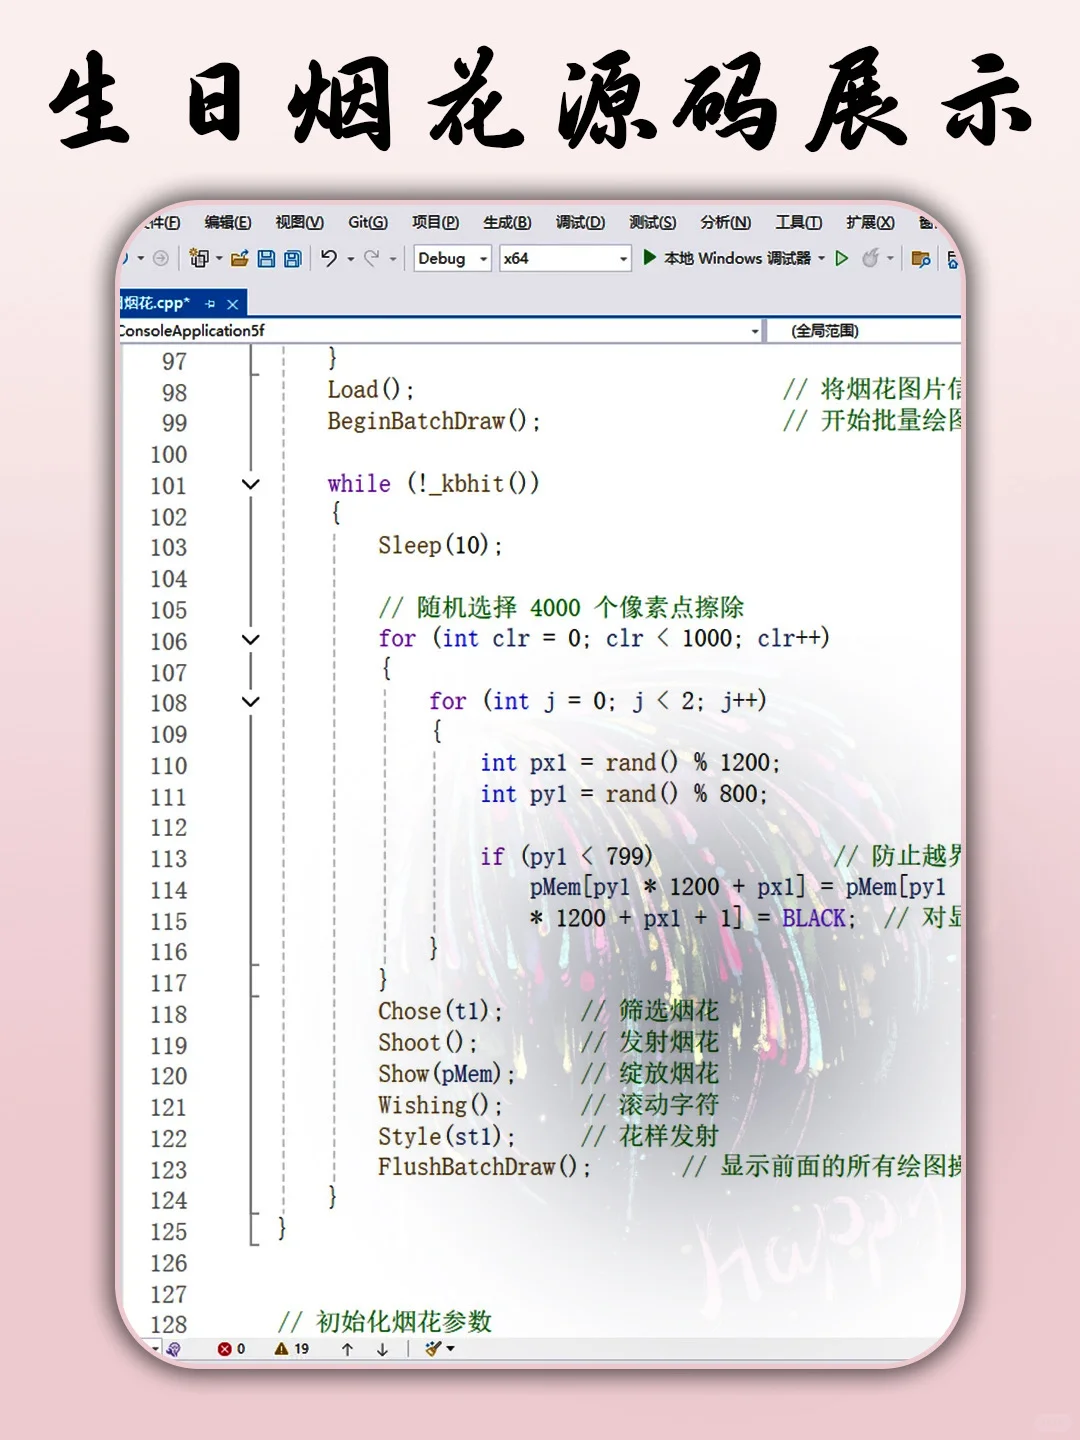Screen dimensions: 1080x1440
Task: Click line number 128 in the gutter
Action: [x=168, y=1324]
